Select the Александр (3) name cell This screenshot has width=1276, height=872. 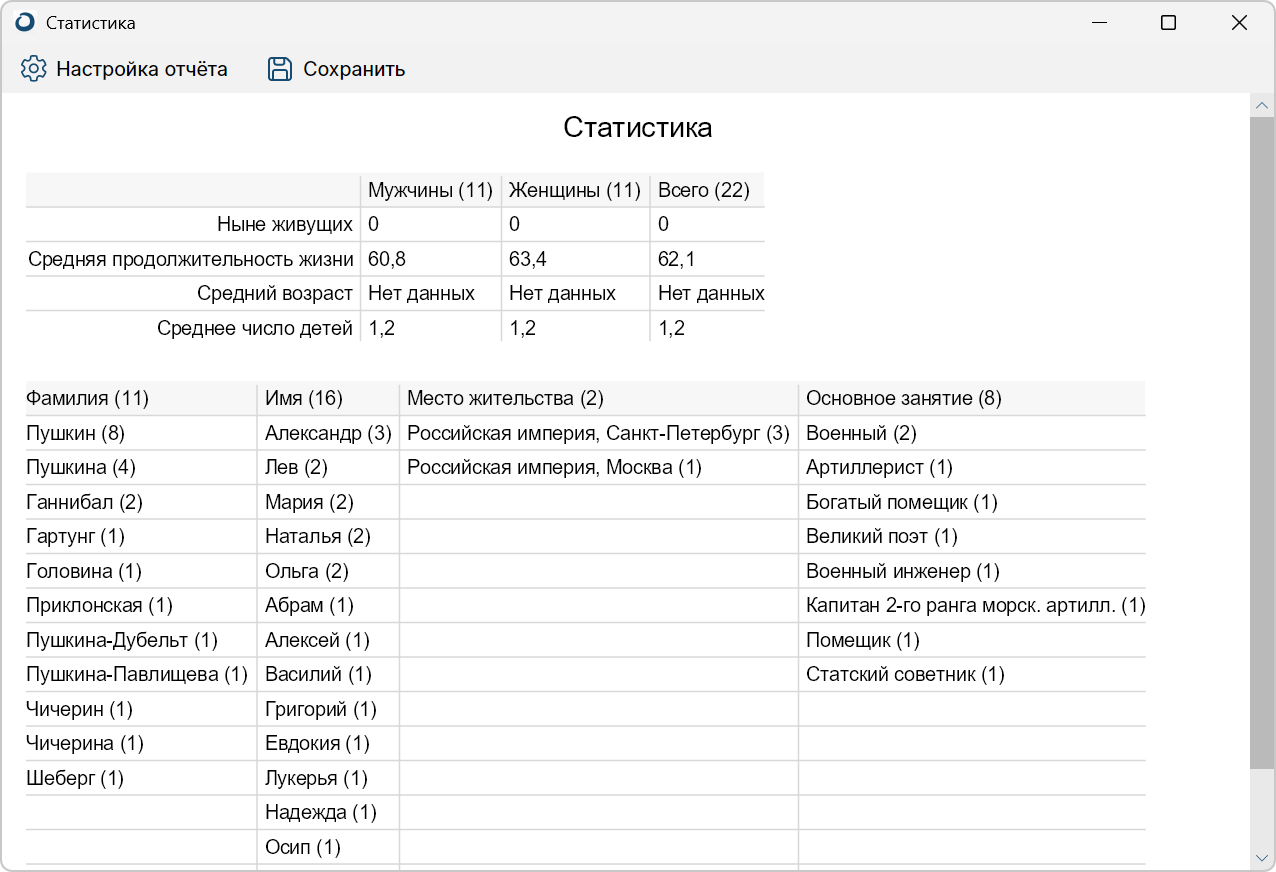(328, 433)
